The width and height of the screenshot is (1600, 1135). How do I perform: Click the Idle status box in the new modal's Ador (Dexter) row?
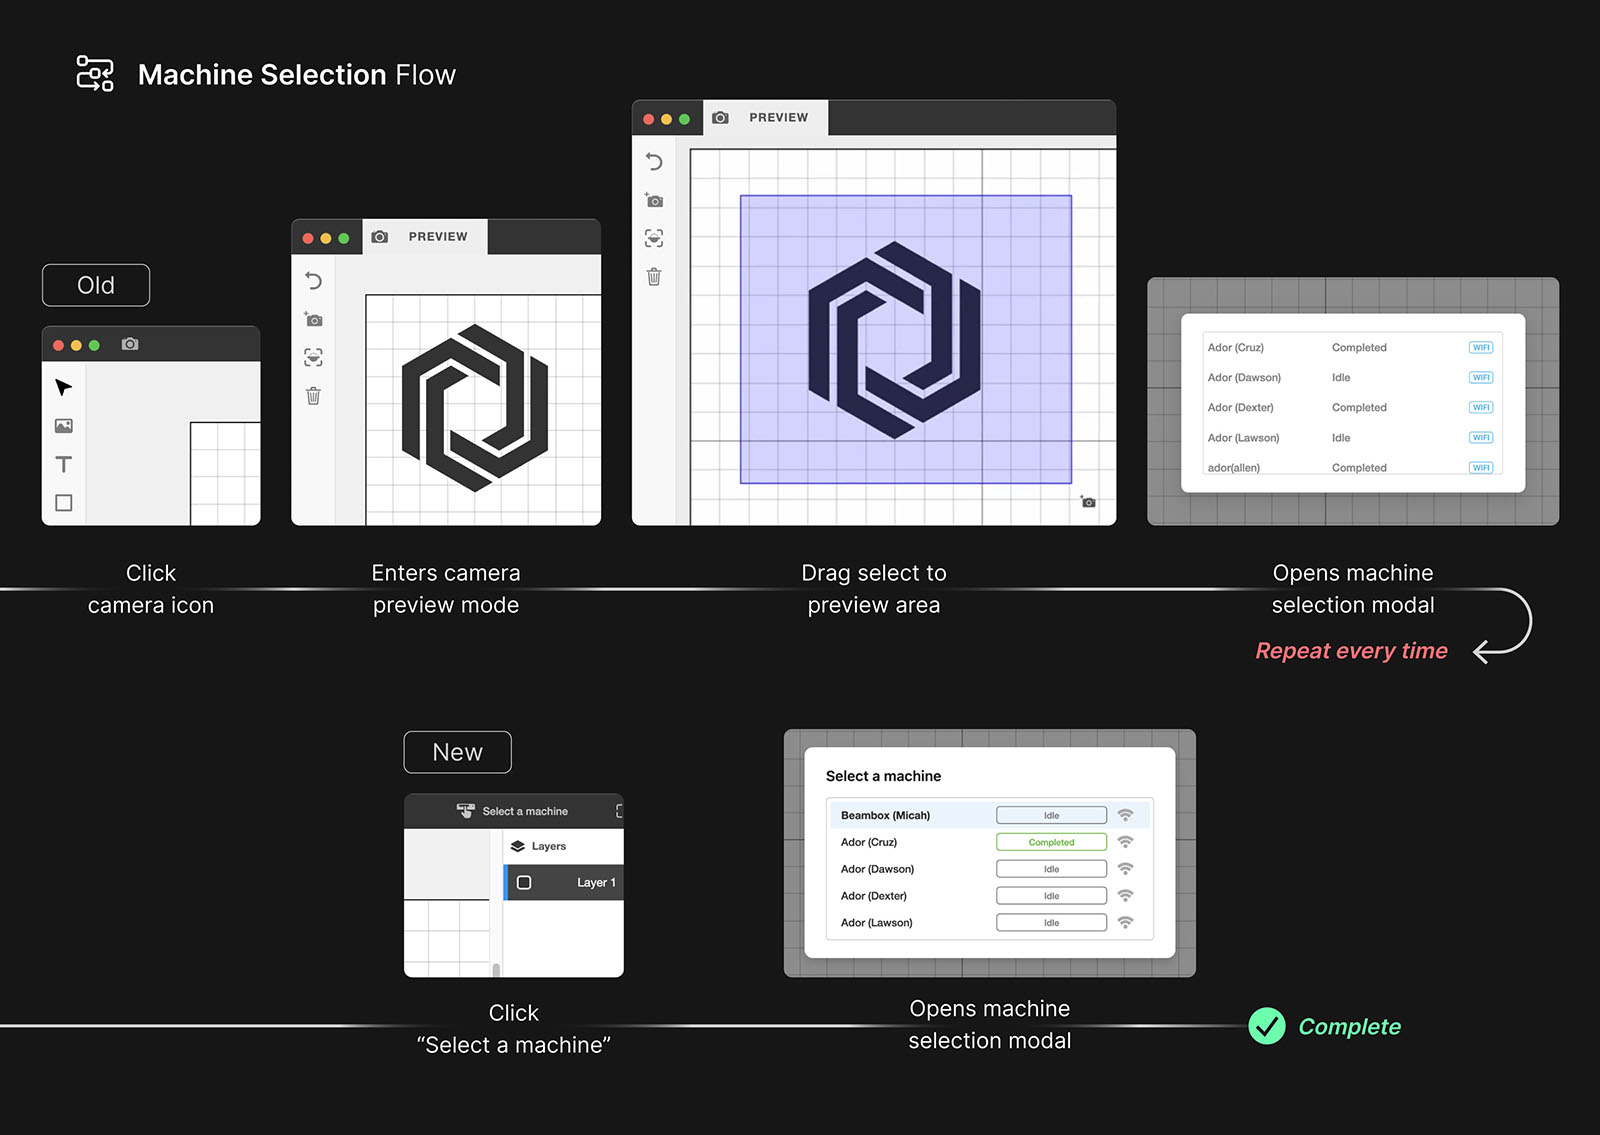(1051, 896)
